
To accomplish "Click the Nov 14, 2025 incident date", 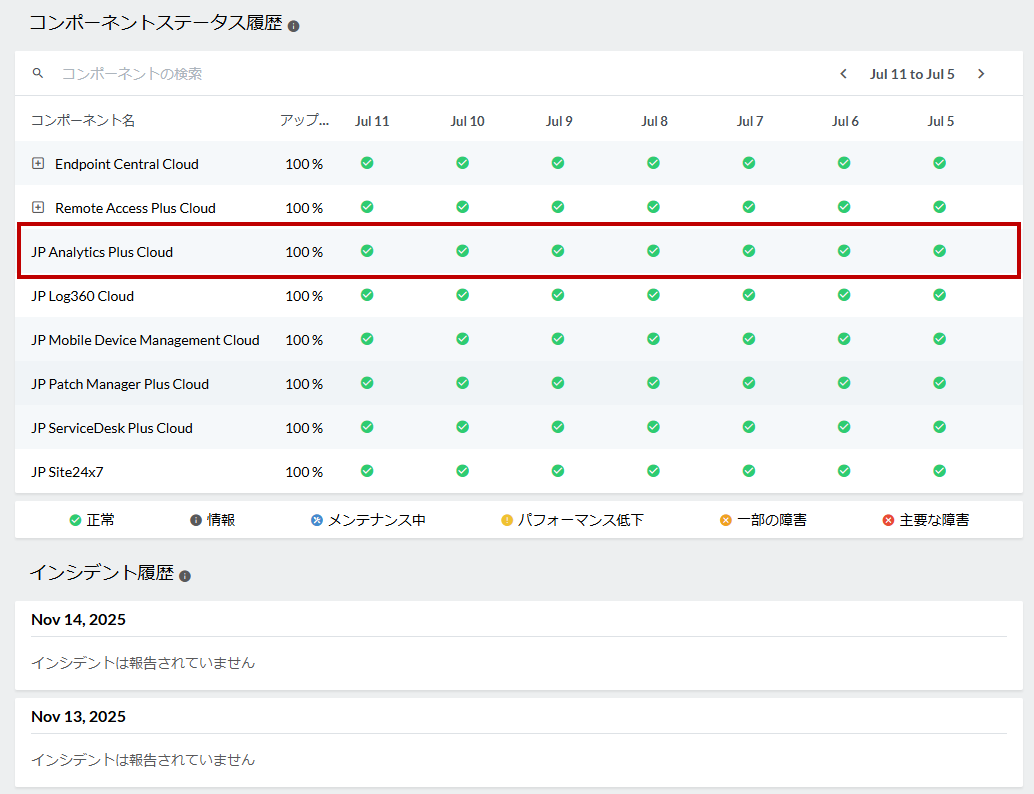I will tap(78, 619).
